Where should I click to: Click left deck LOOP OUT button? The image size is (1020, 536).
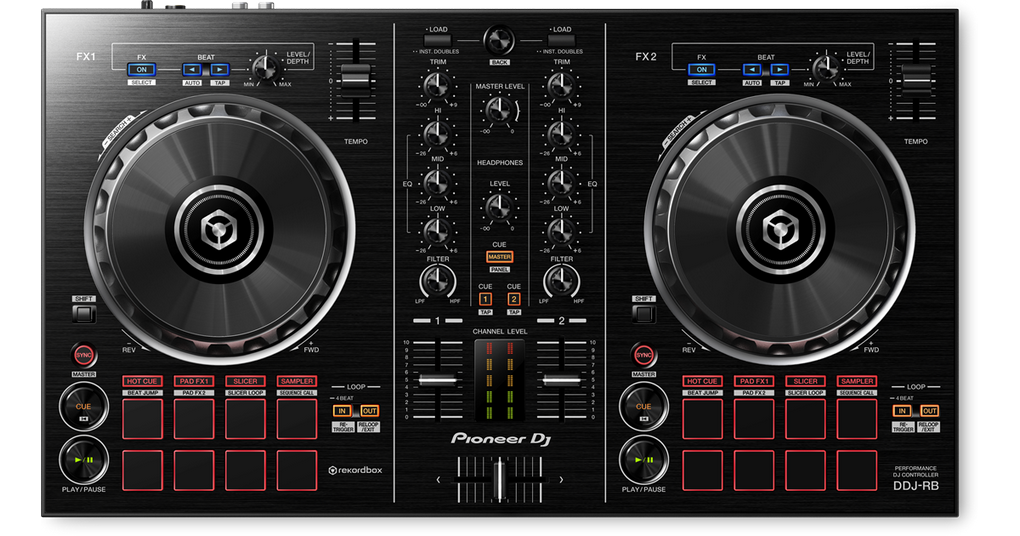pos(369,411)
